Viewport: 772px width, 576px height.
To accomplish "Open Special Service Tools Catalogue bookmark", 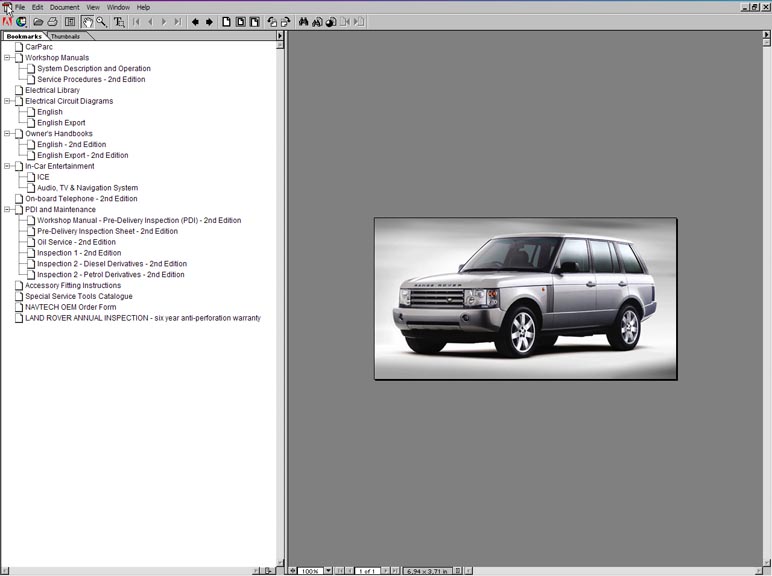I will coord(78,296).
